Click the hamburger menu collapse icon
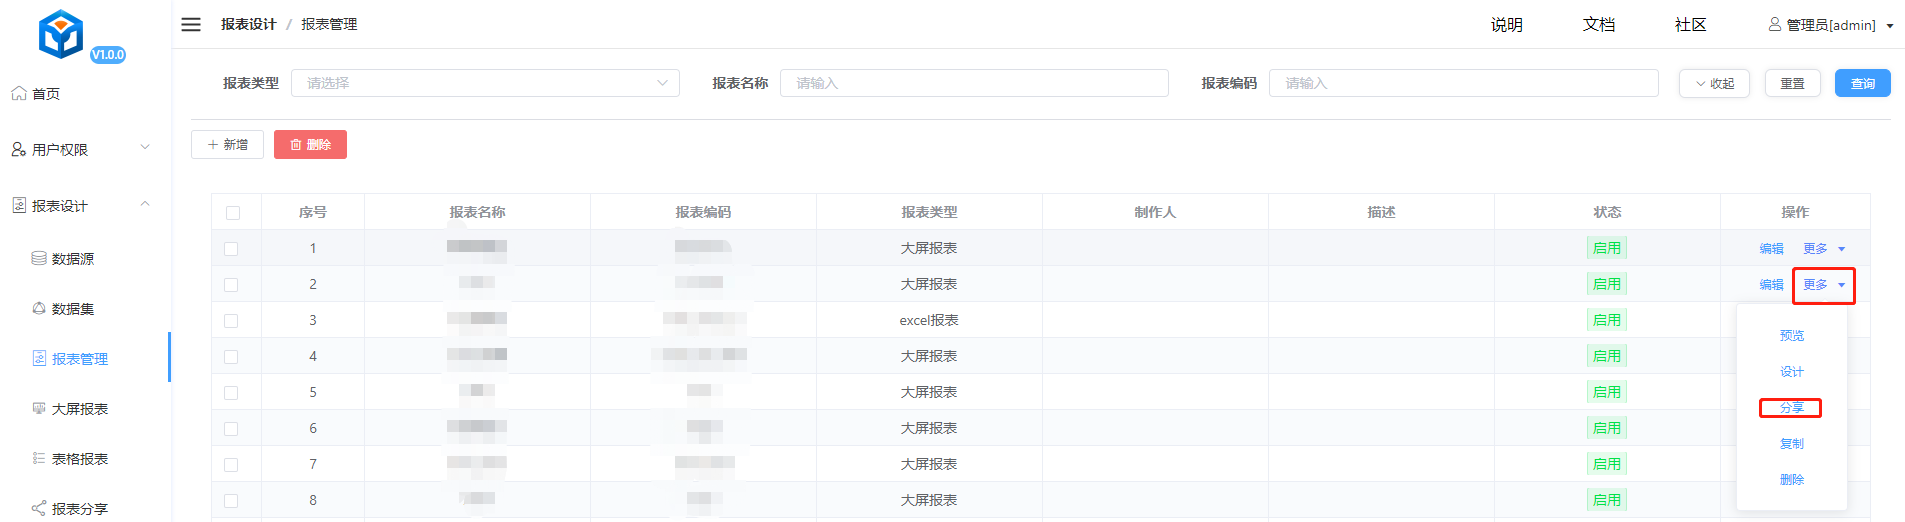 pyautogui.click(x=191, y=24)
